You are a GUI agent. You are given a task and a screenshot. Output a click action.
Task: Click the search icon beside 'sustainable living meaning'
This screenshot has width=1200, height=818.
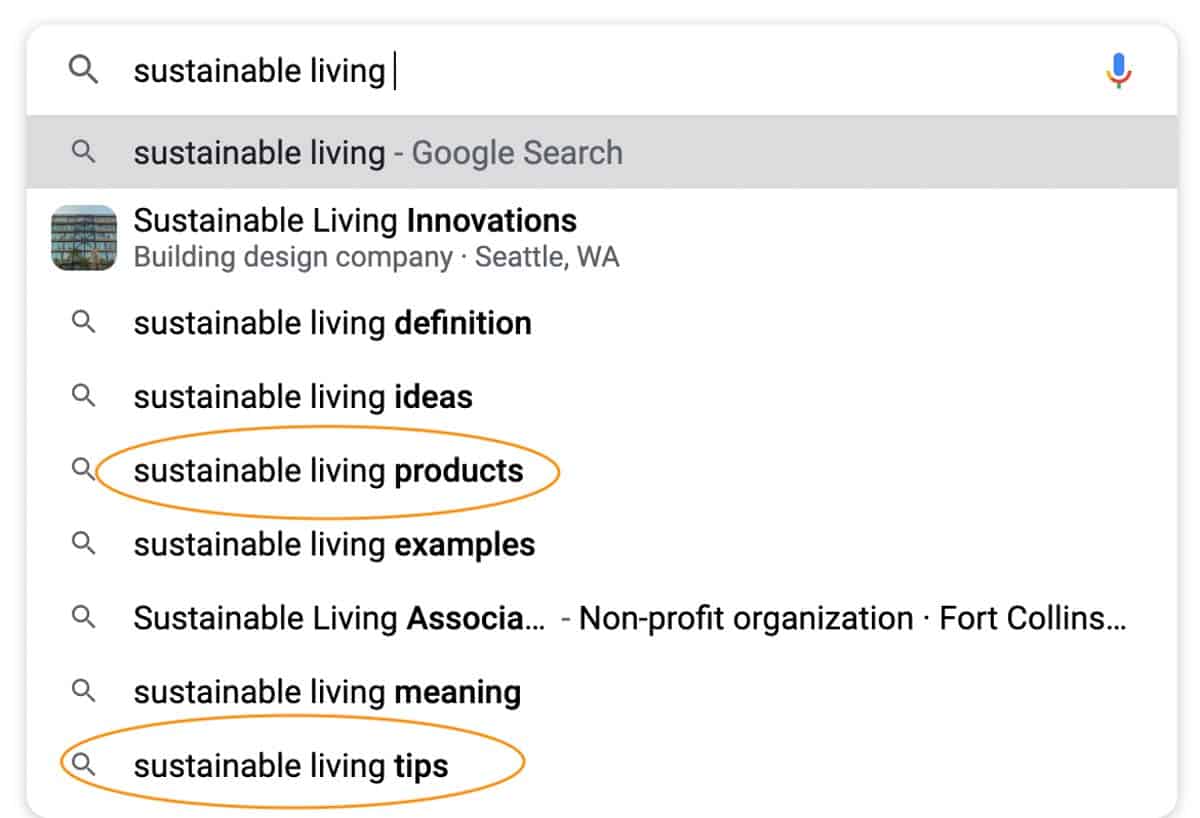click(x=84, y=691)
